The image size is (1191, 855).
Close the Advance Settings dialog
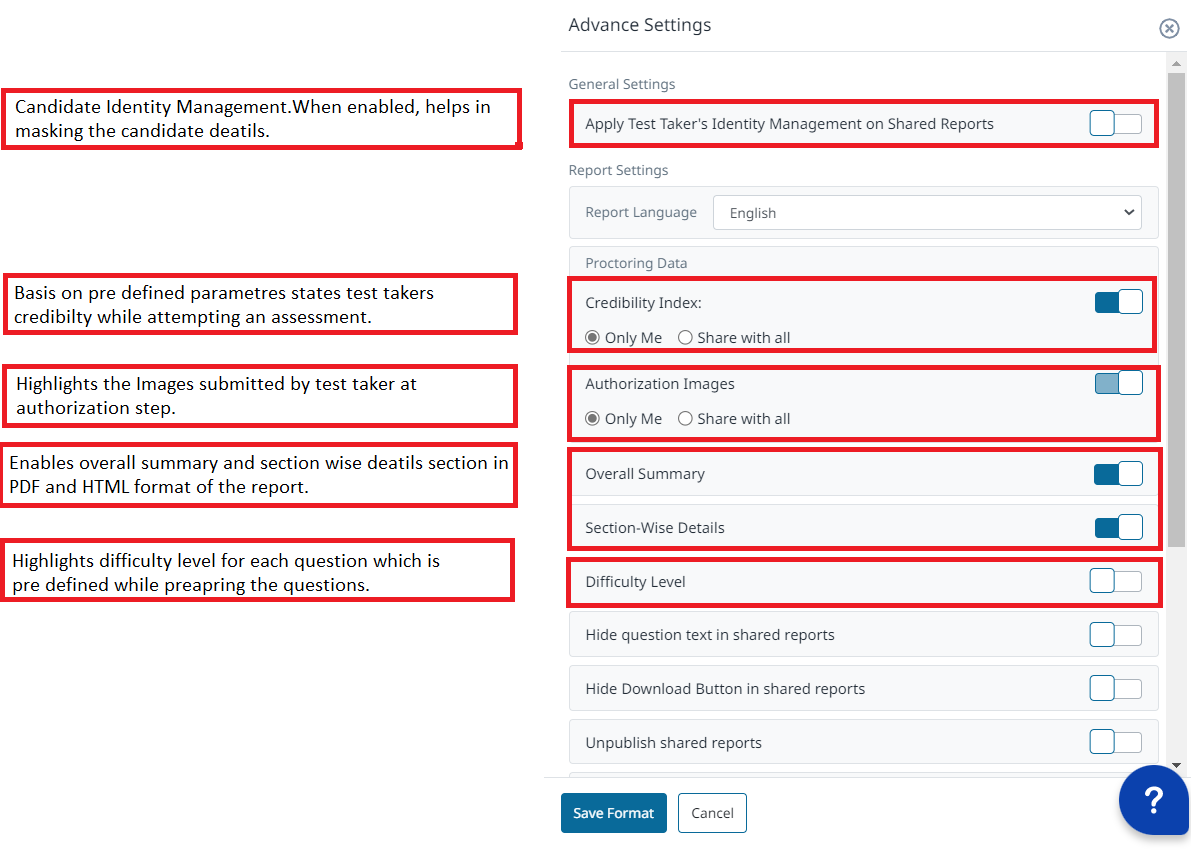(x=1169, y=29)
